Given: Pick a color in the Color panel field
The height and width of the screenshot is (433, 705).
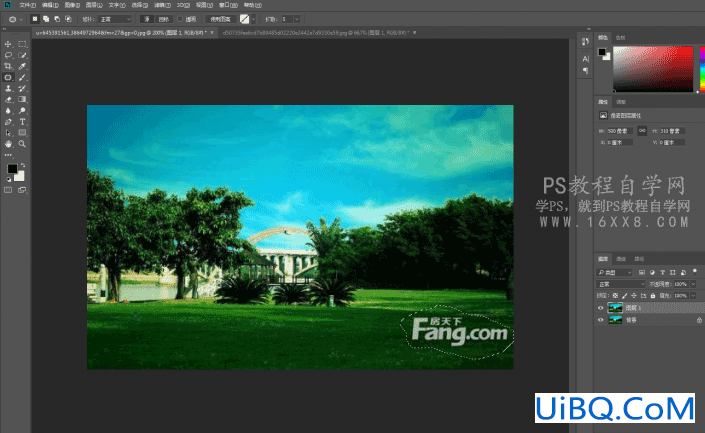Looking at the screenshot, I should point(653,69).
